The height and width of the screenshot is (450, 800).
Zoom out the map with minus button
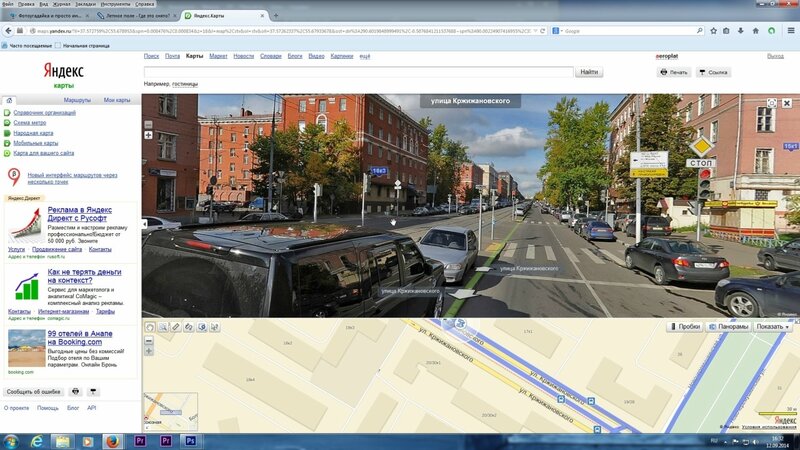[149, 340]
